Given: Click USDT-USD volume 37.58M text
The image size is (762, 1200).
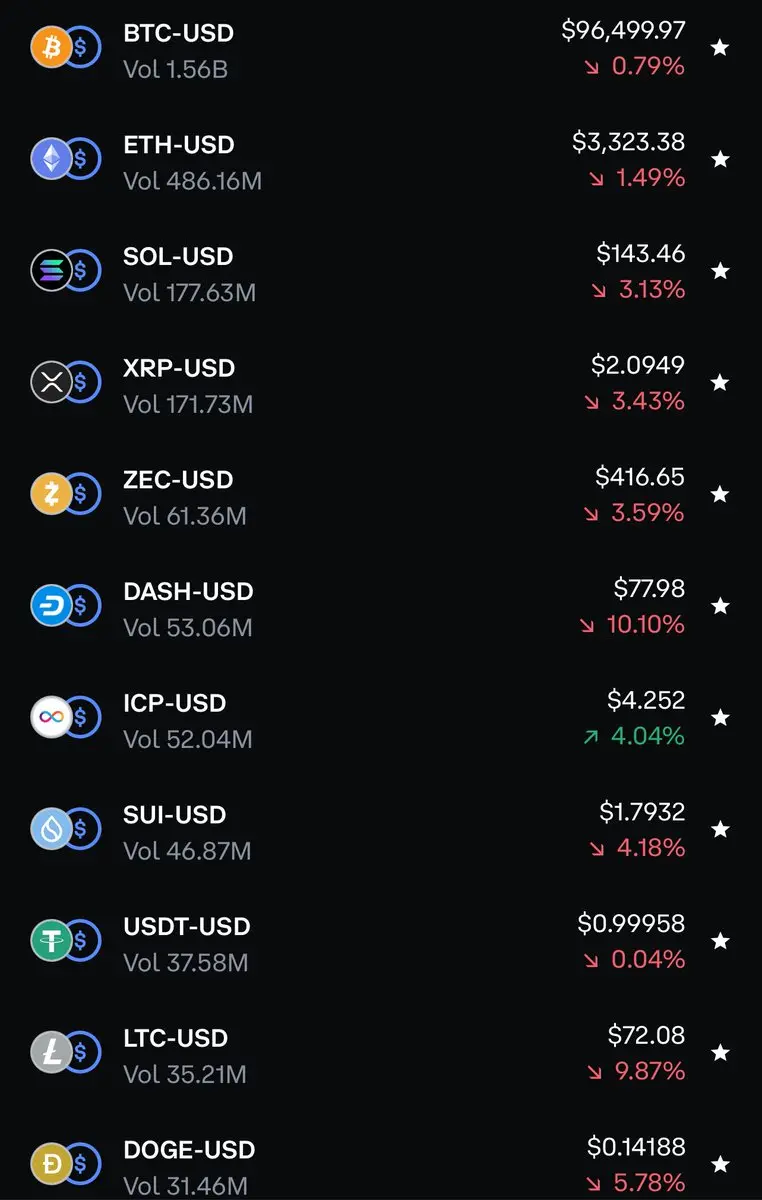Looking at the screenshot, I should (186, 963).
